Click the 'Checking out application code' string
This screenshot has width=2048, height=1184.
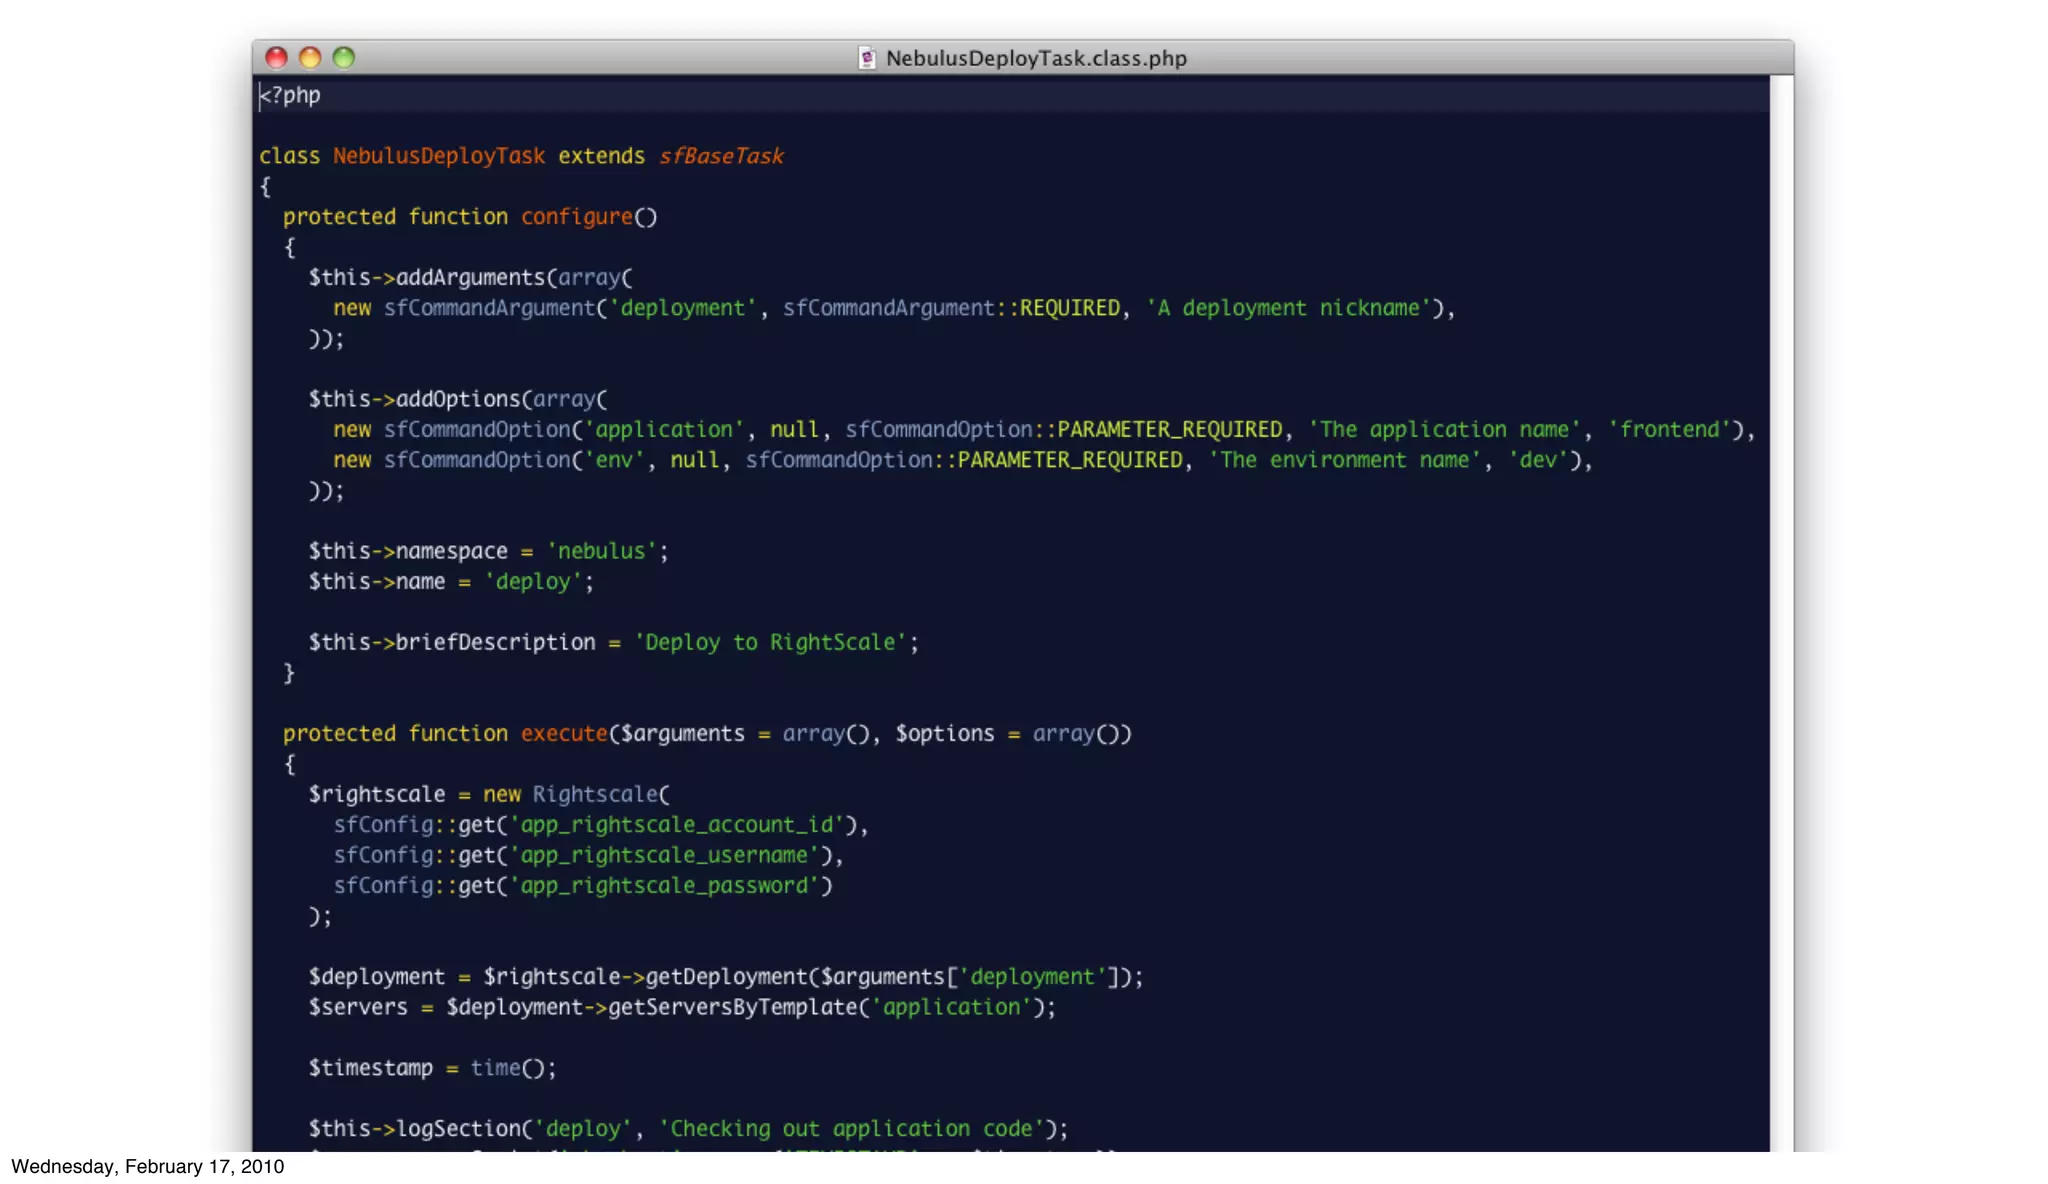click(850, 1129)
